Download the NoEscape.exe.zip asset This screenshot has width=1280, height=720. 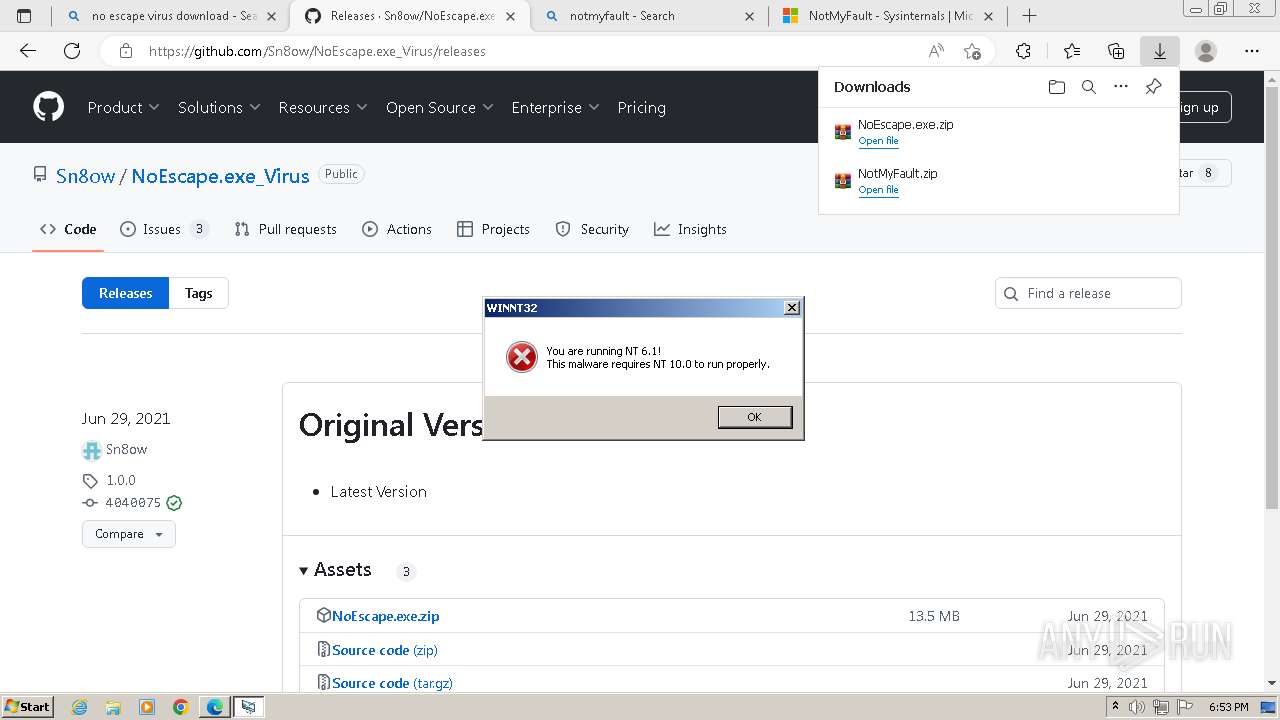(x=386, y=616)
